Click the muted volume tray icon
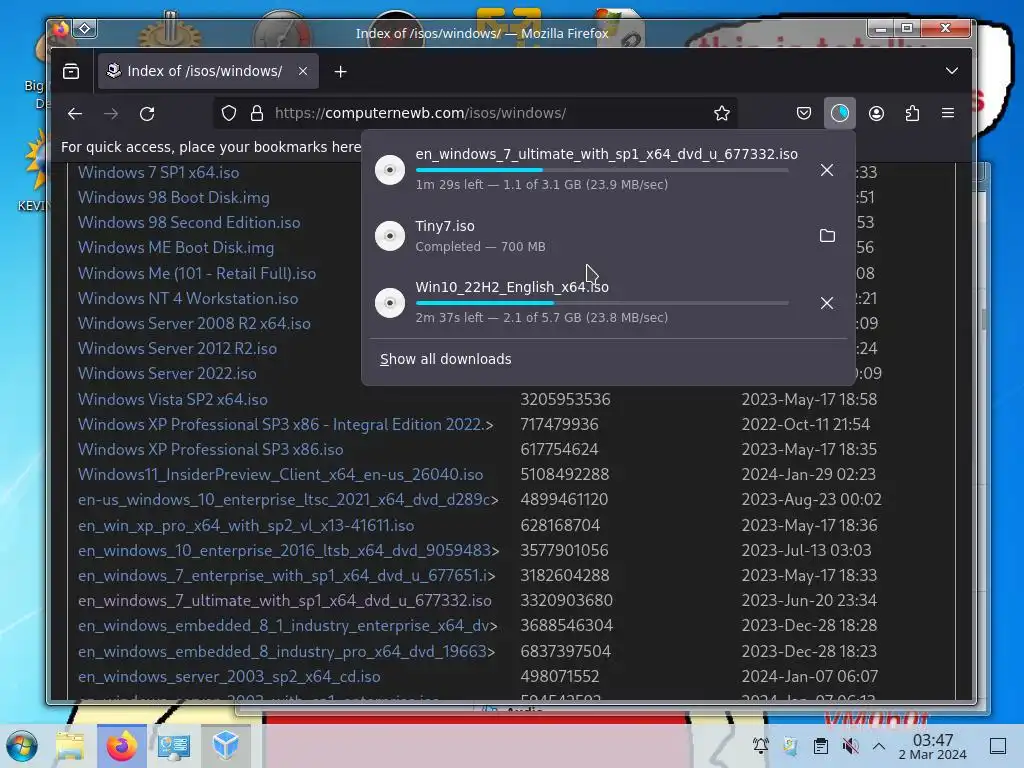 click(x=850, y=746)
